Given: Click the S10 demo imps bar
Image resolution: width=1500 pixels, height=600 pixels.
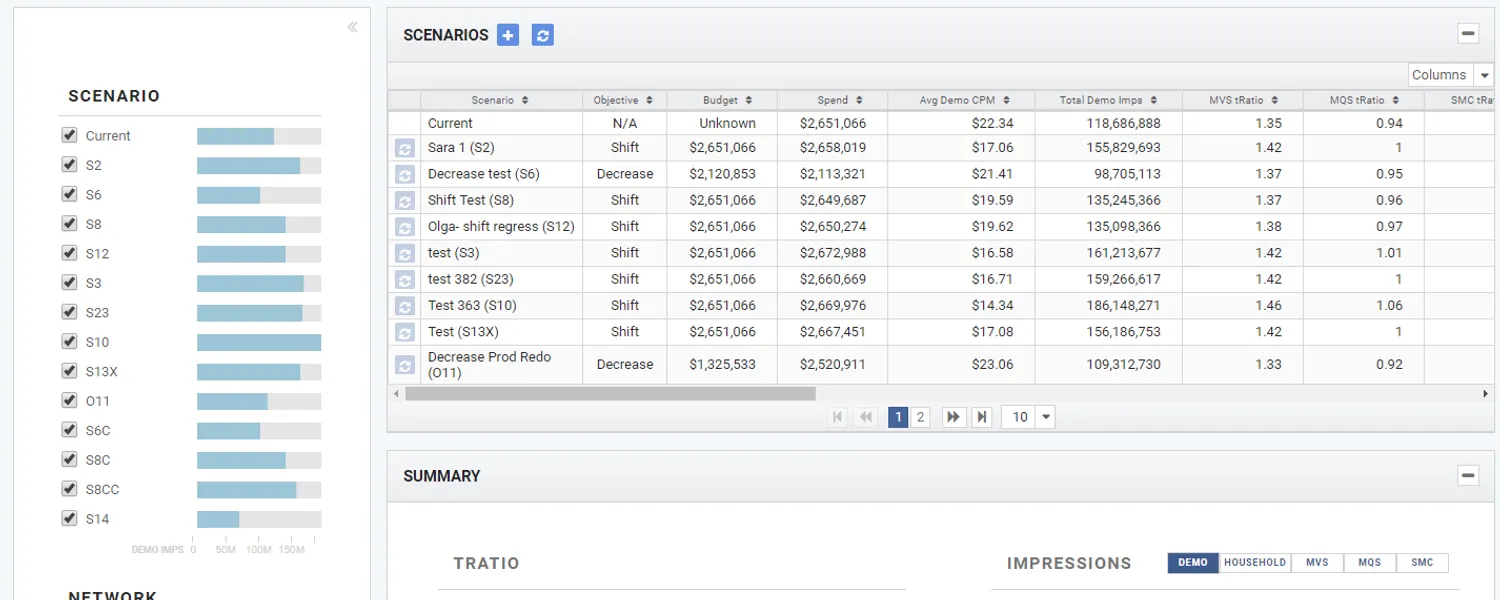Looking at the screenshot, I should 259,342.
